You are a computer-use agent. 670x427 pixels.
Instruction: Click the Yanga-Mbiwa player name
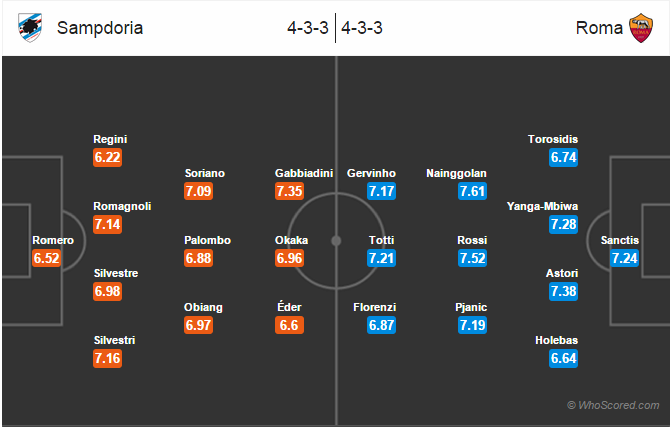point(542,206)
